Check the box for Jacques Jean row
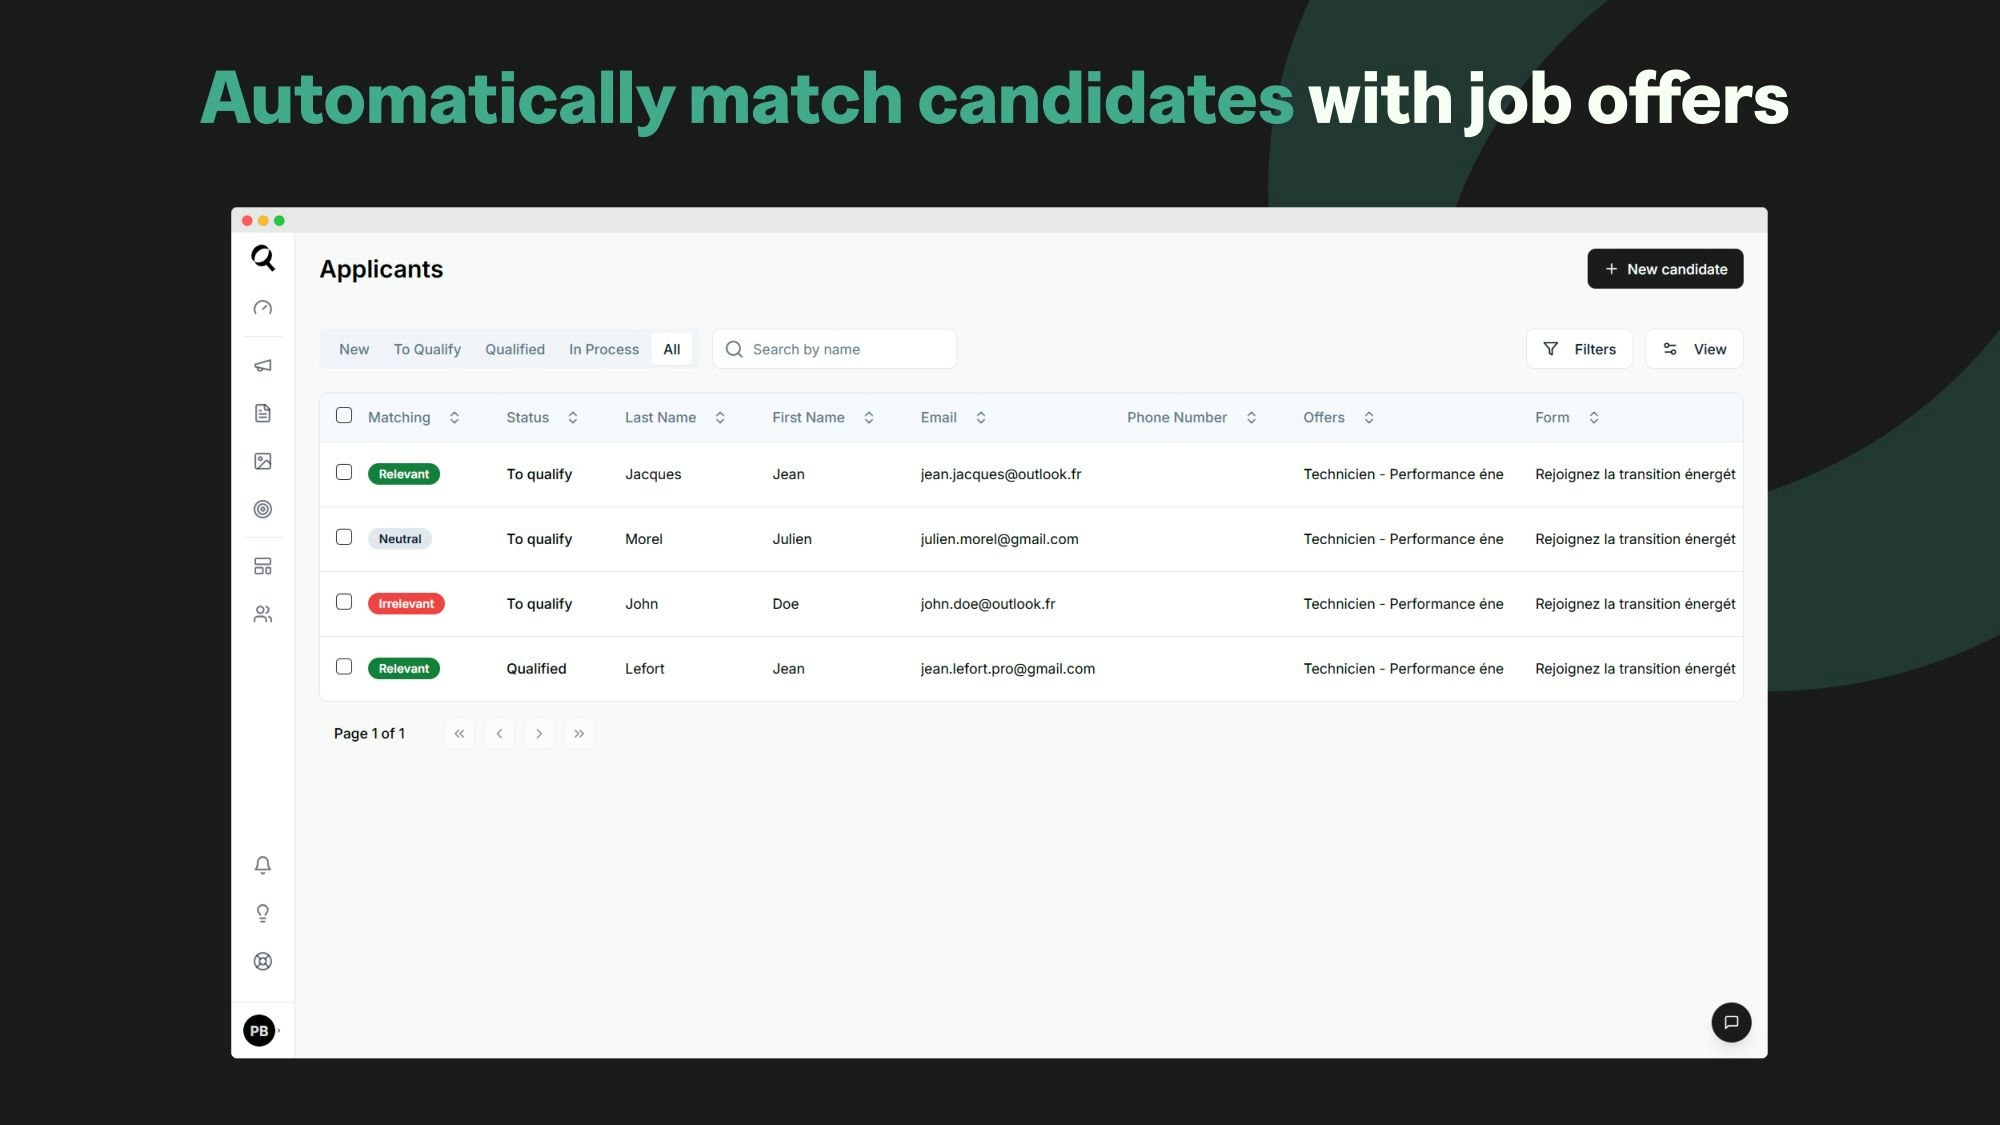This screenshot has width=2000, height=1125. [x=344, y=472]
